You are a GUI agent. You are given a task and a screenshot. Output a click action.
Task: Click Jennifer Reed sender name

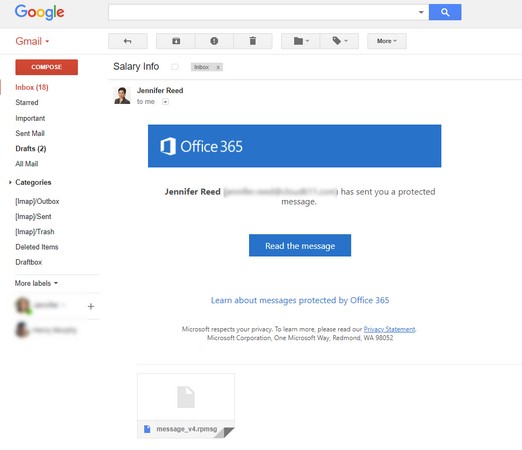point(160,91)
